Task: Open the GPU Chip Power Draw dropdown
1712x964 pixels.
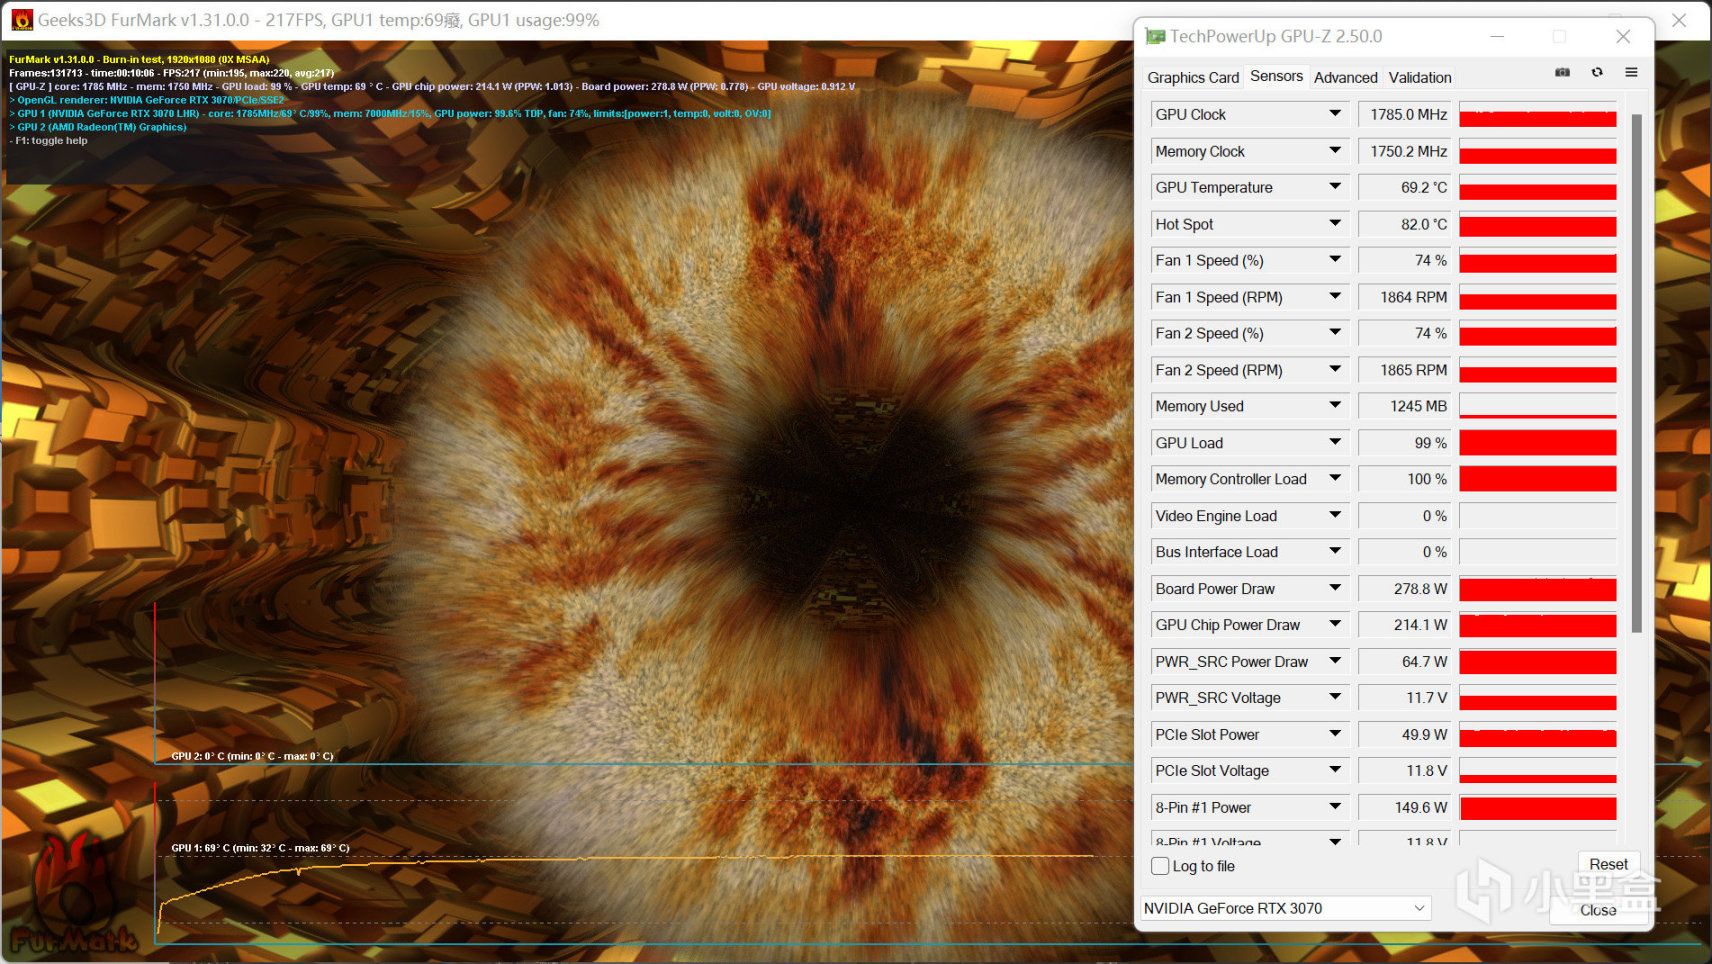Action: (1335, 625)
